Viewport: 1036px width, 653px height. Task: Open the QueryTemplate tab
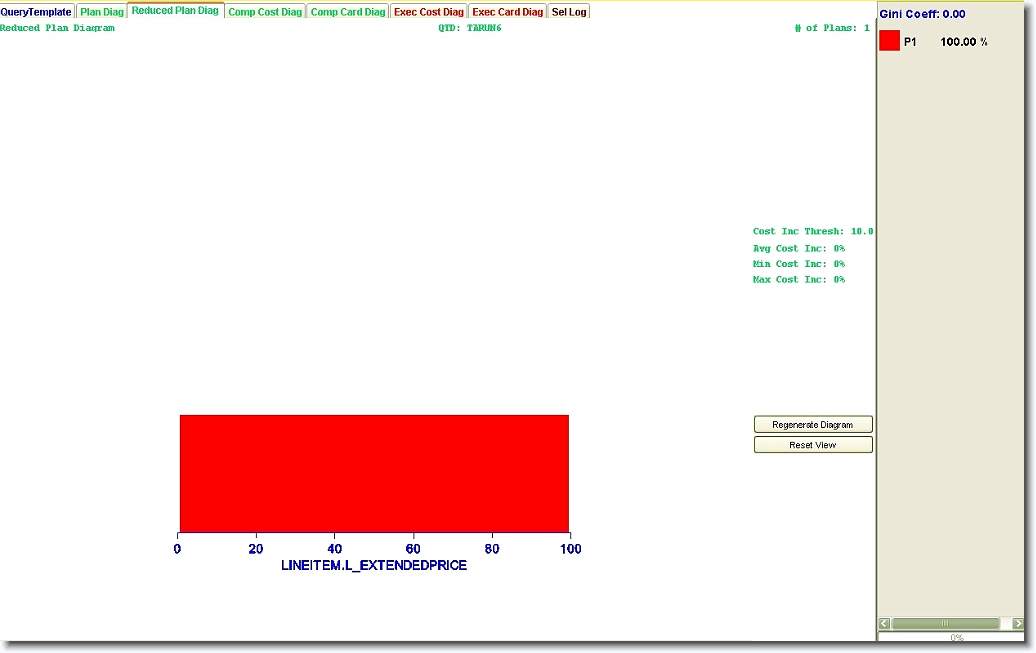[x=37, y=12]
